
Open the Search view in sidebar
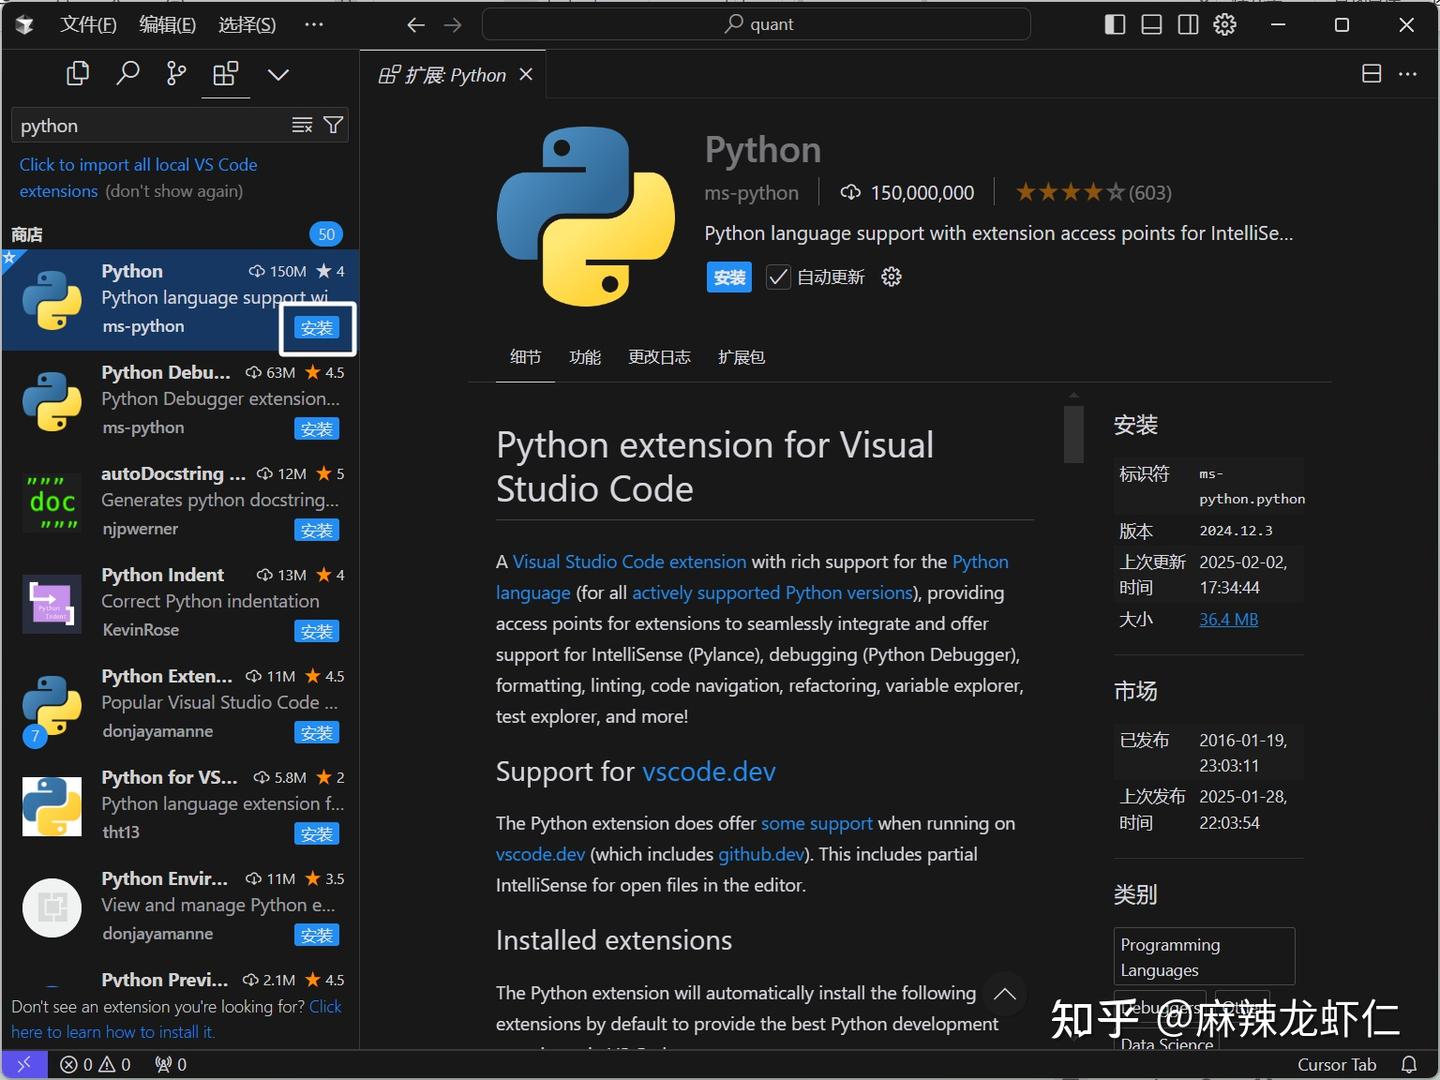pyautogui.click(x=127, y=74)
